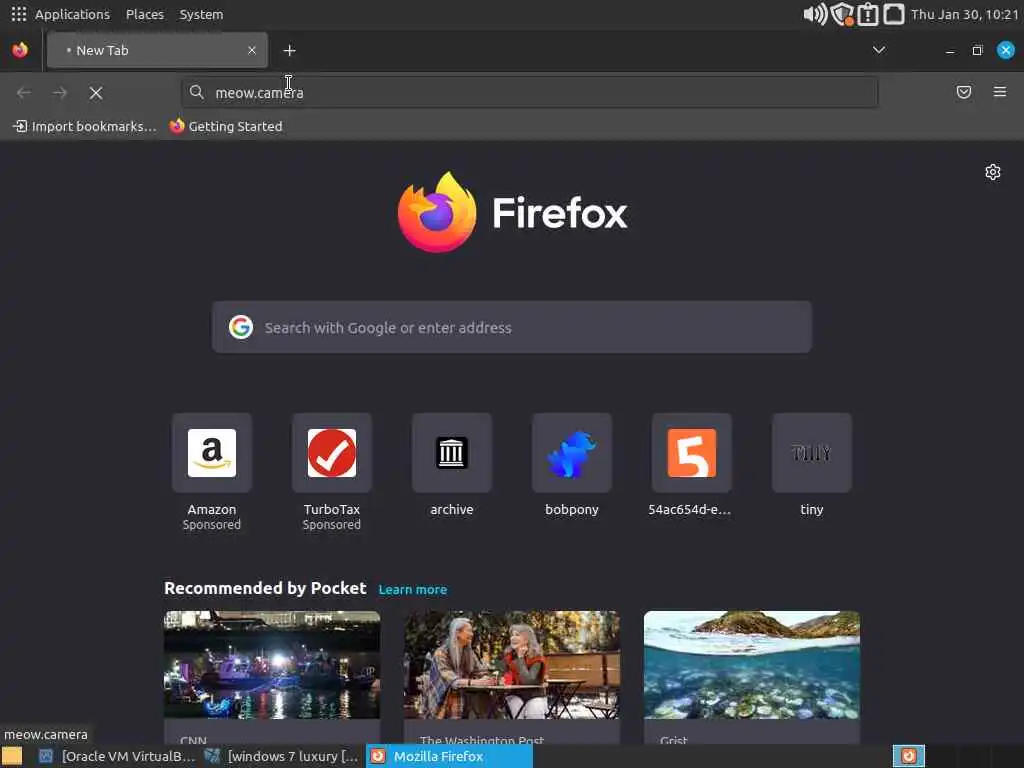The height and width of the screenshot is (768, 1024).
Task: Open Import bookmarks bookmark item
Action: point(85,127)
